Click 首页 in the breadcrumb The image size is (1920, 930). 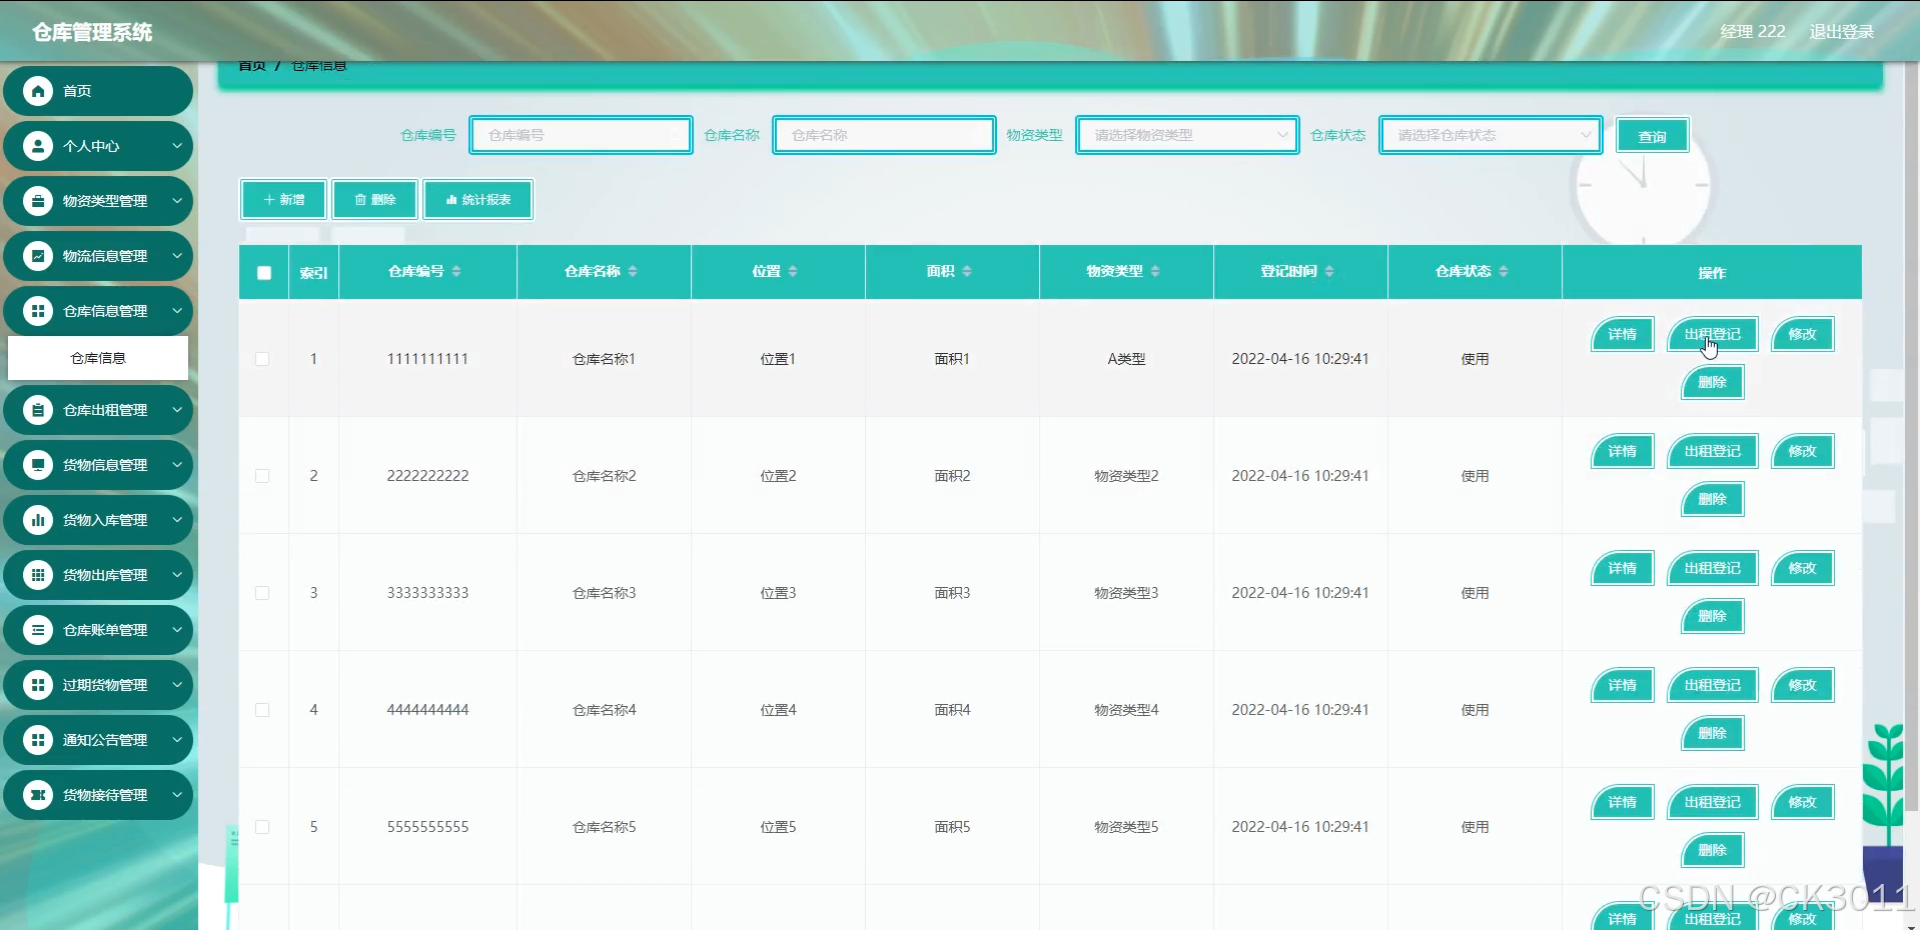[x=252, y=66]
